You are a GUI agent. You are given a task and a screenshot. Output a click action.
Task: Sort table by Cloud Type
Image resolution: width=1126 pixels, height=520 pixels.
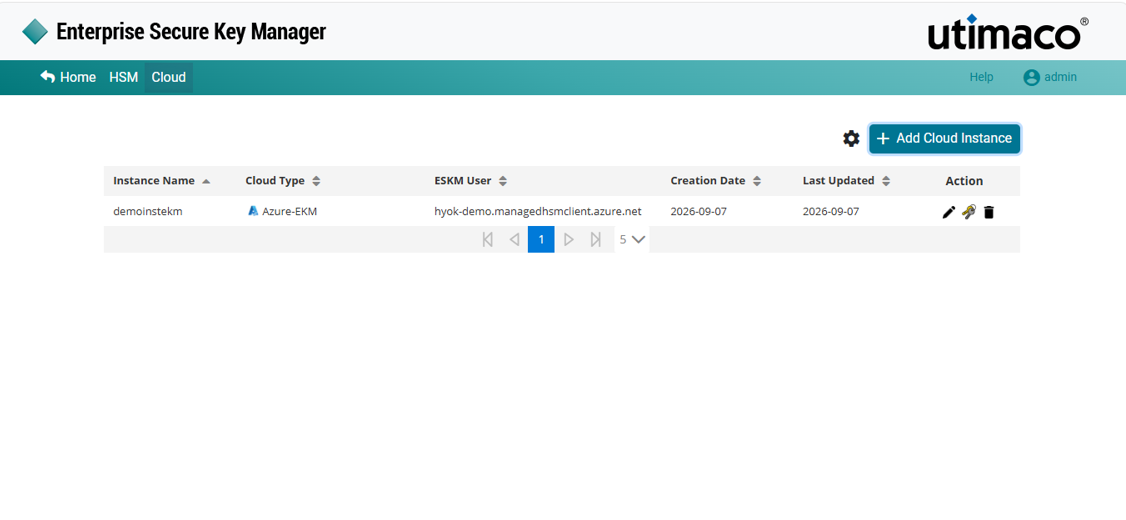pos(315,181)
